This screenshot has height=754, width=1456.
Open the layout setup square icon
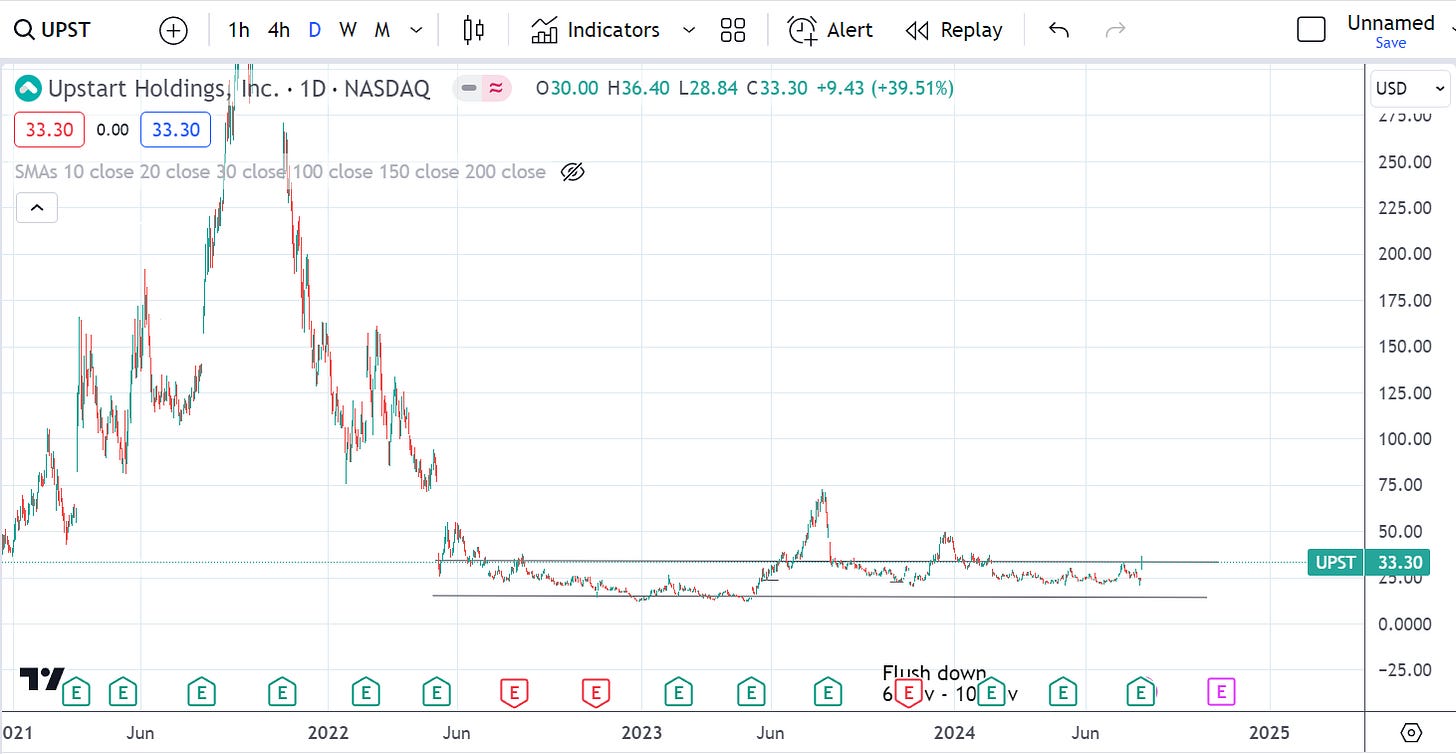(x=1311, y=30)
